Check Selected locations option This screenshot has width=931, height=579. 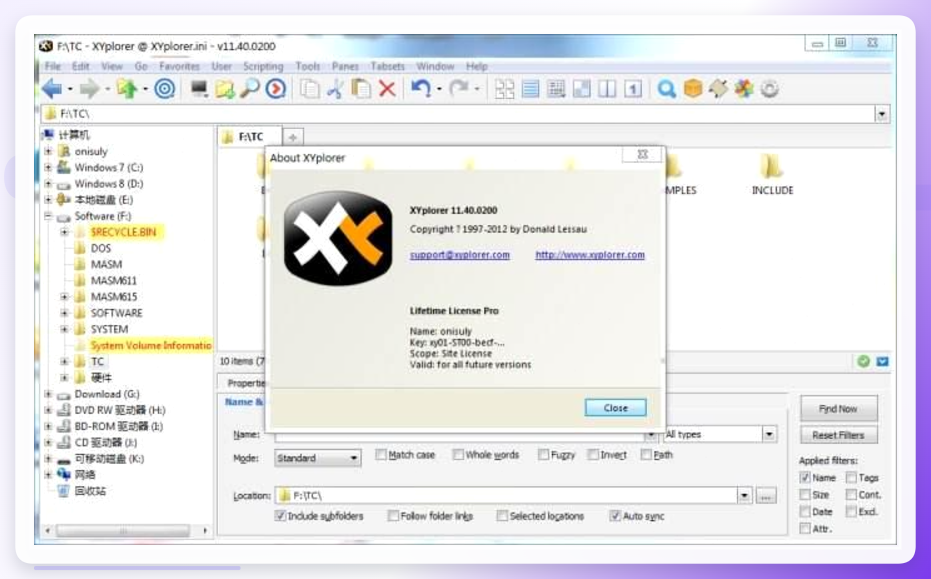(x=502, y=516)
